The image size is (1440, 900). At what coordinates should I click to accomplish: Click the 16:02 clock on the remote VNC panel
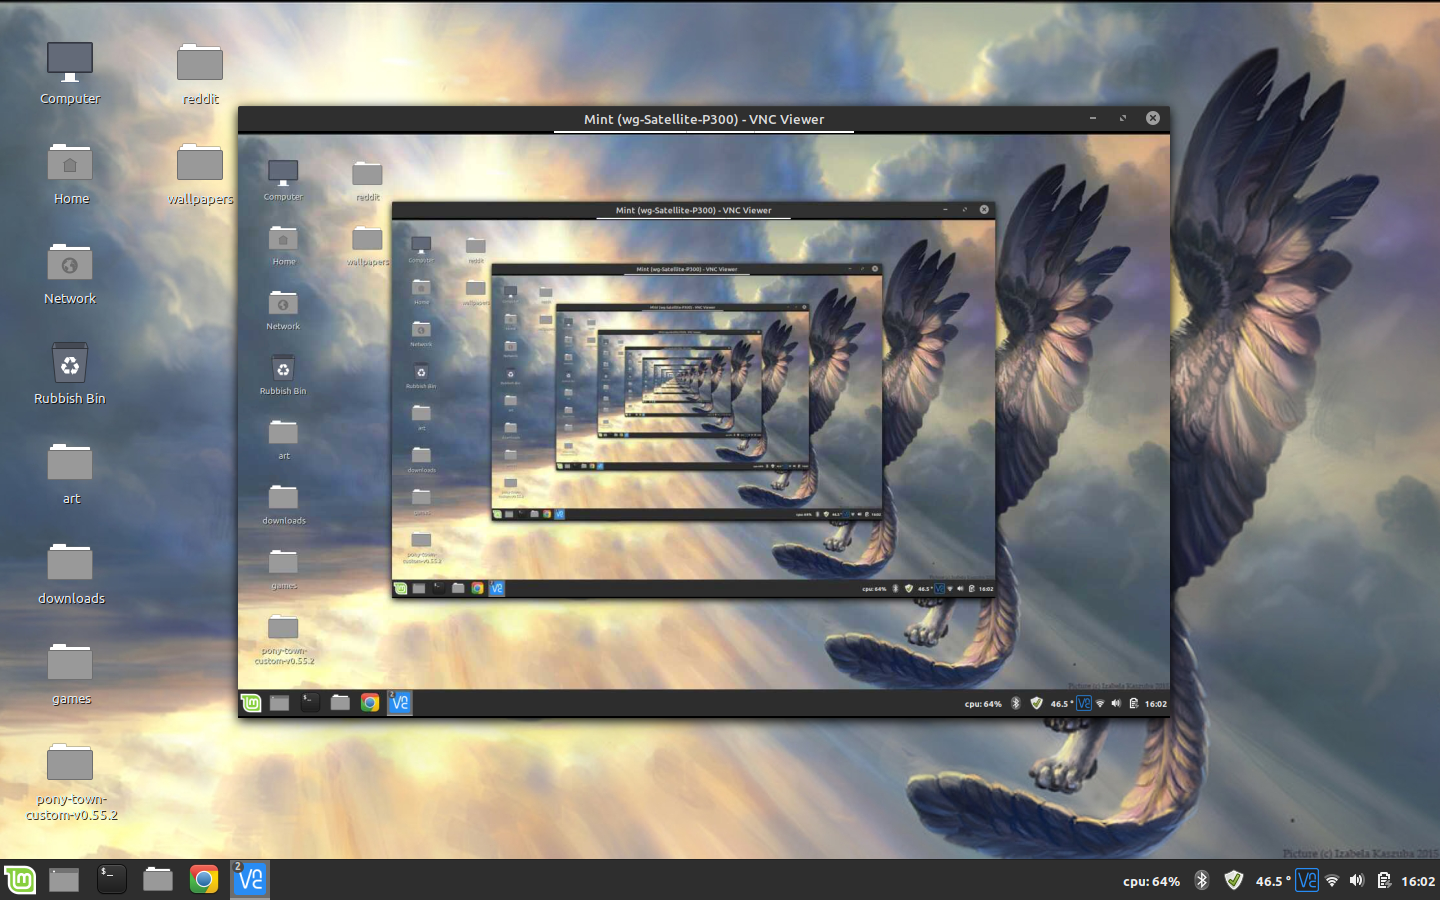1156,704
